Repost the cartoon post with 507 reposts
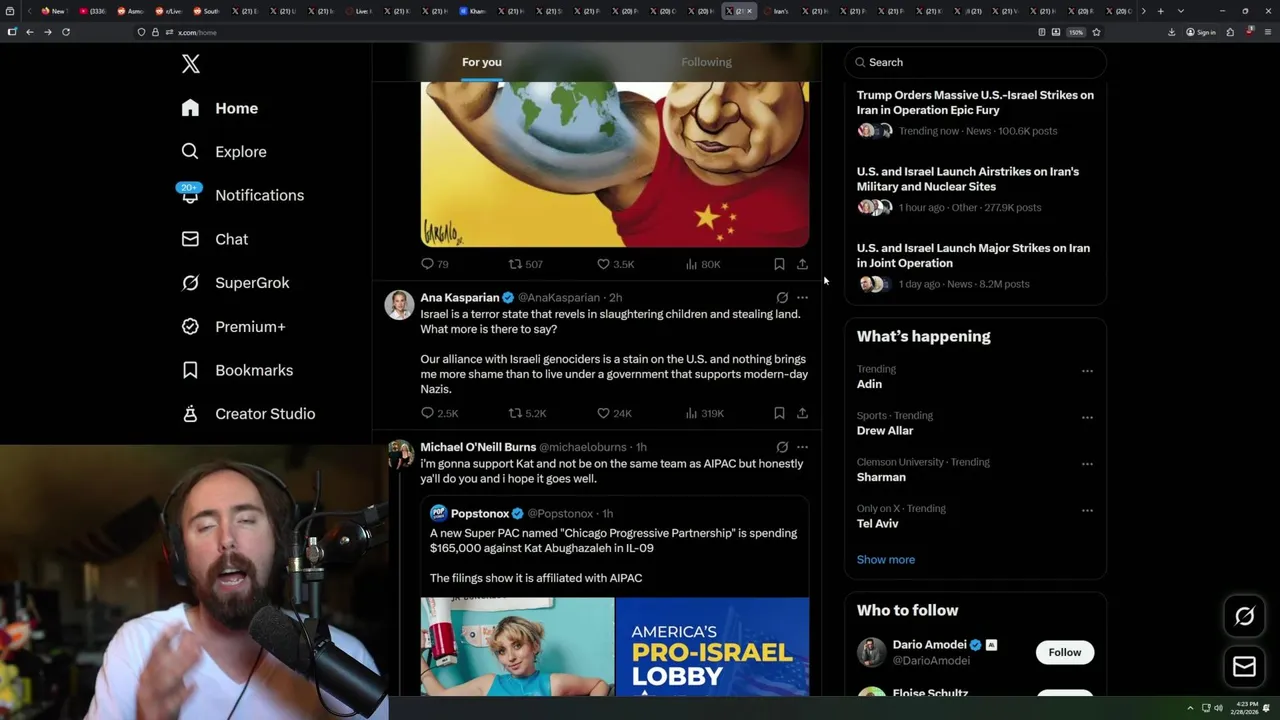The width and height of the screenshot is (1280, 720). point(525,264)
